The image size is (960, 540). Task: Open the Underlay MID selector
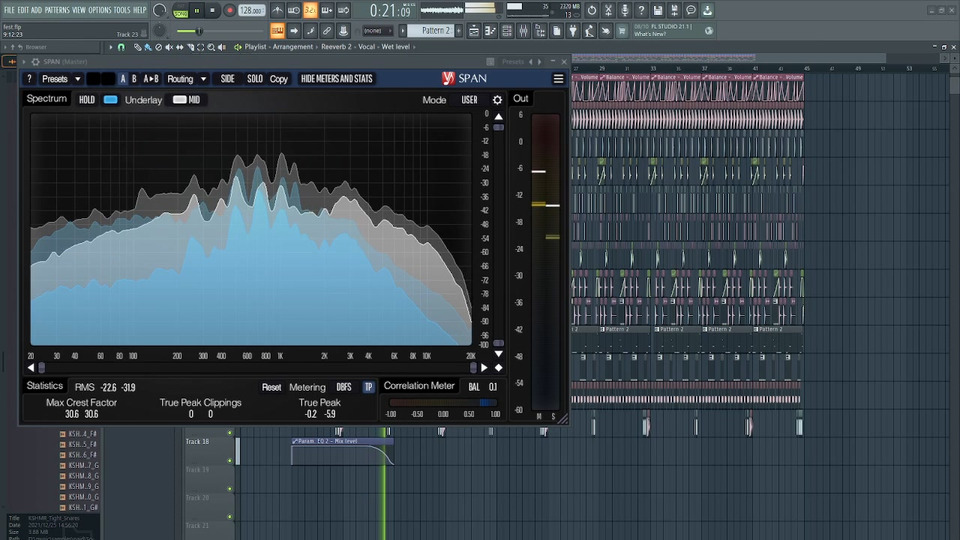(187, 100)
